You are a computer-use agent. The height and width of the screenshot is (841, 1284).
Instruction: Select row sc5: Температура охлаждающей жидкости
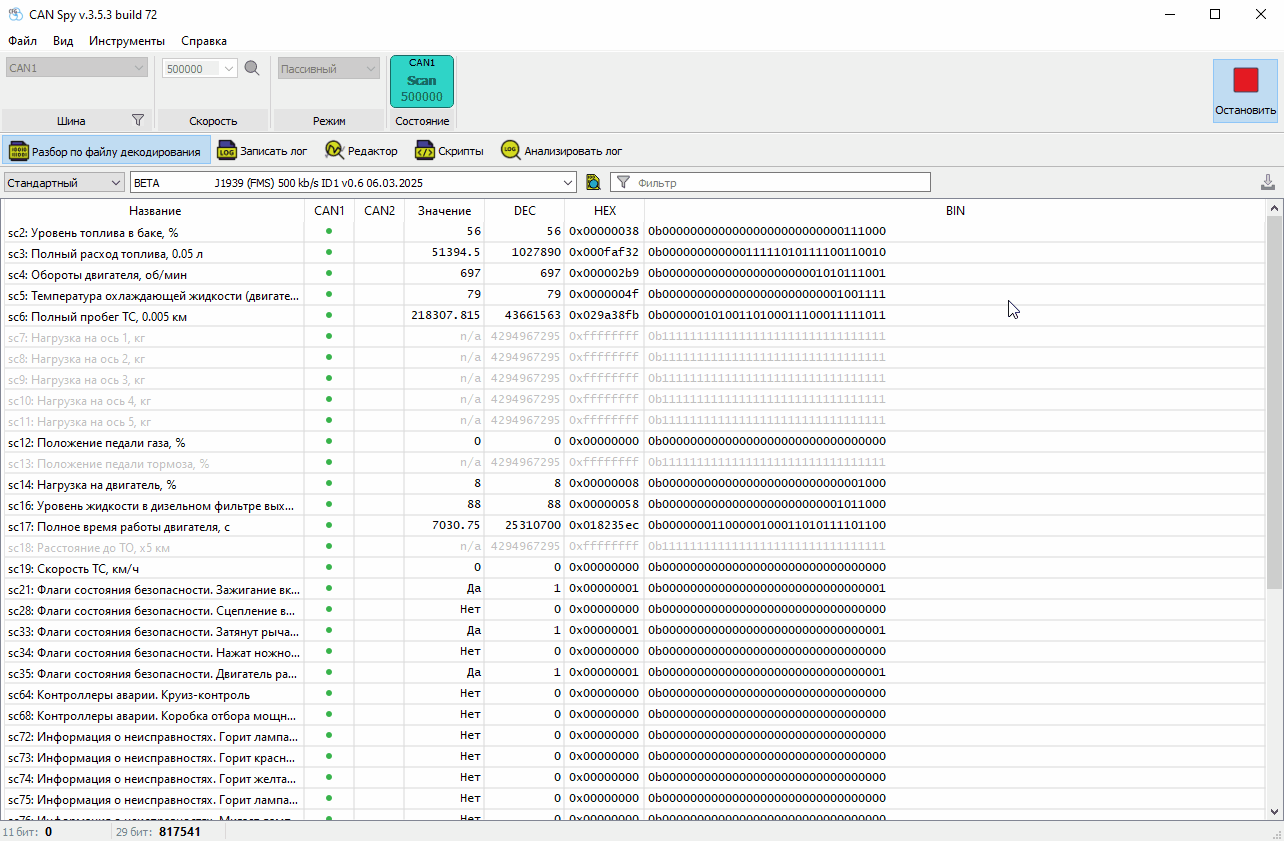click(634, 295)
